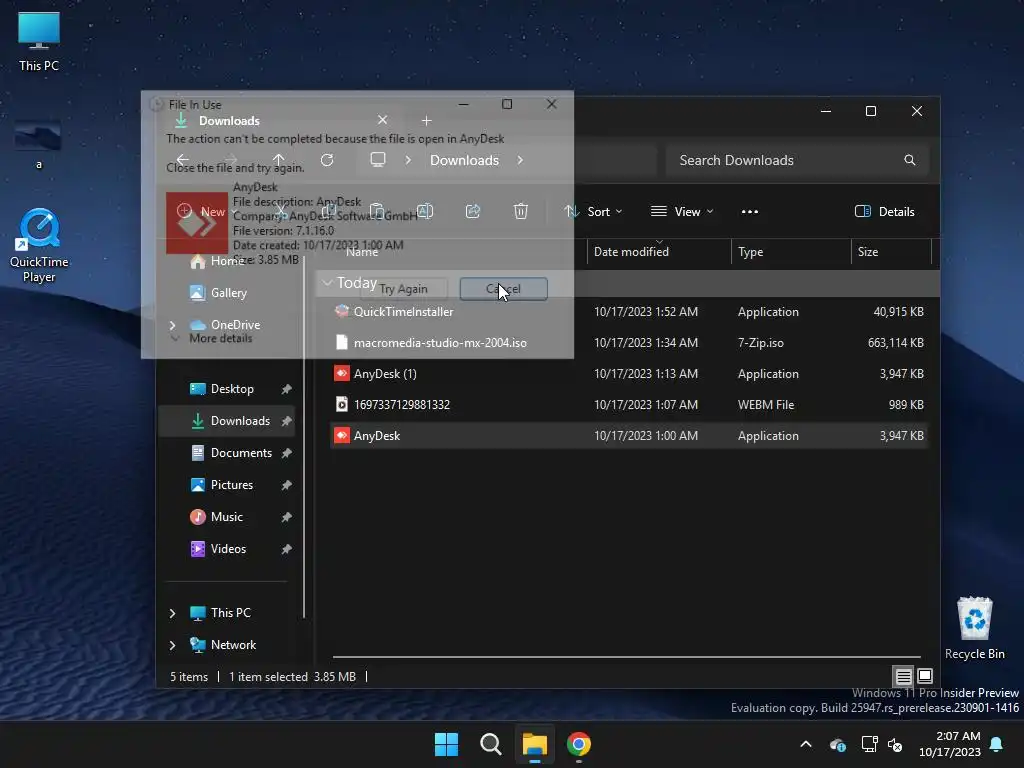
Task: Click the Delete trash icon in toolbar
Action: click(x=520, y=212)
